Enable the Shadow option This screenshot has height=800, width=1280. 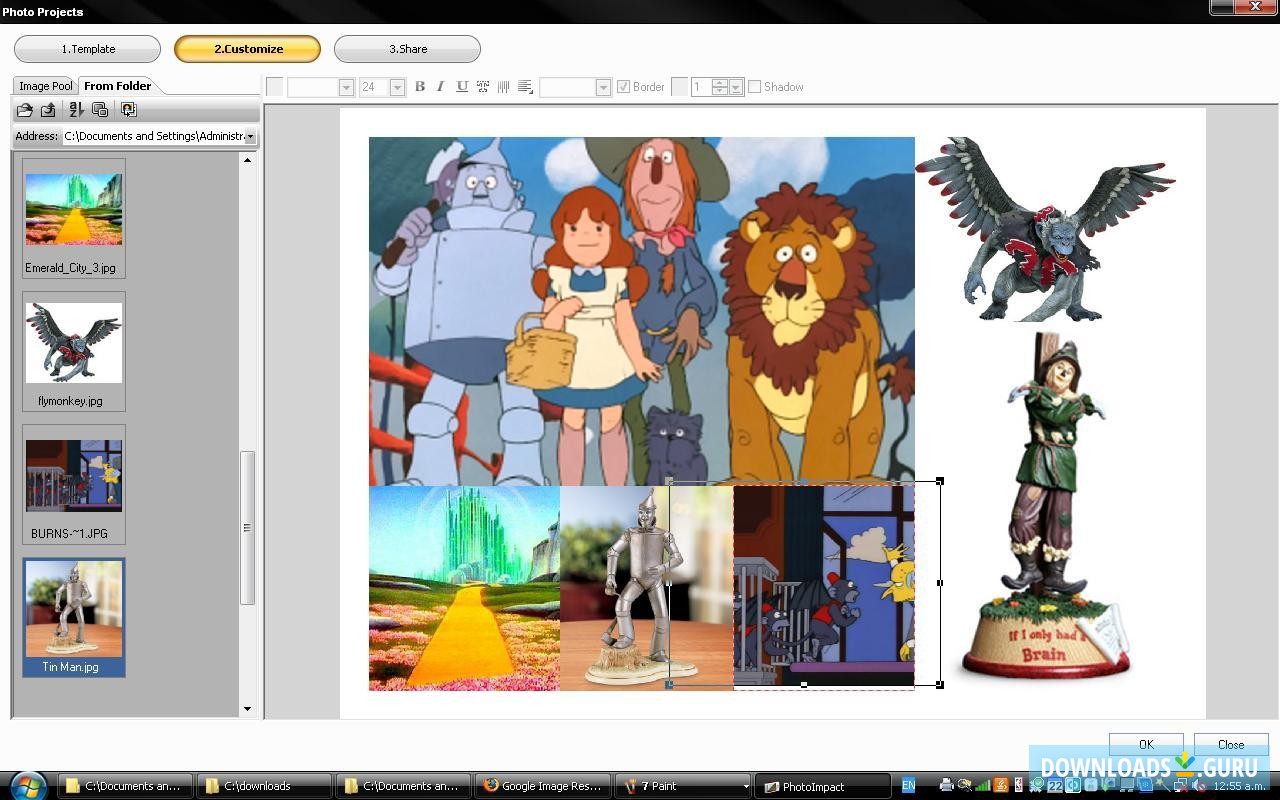tap(756, 87)
